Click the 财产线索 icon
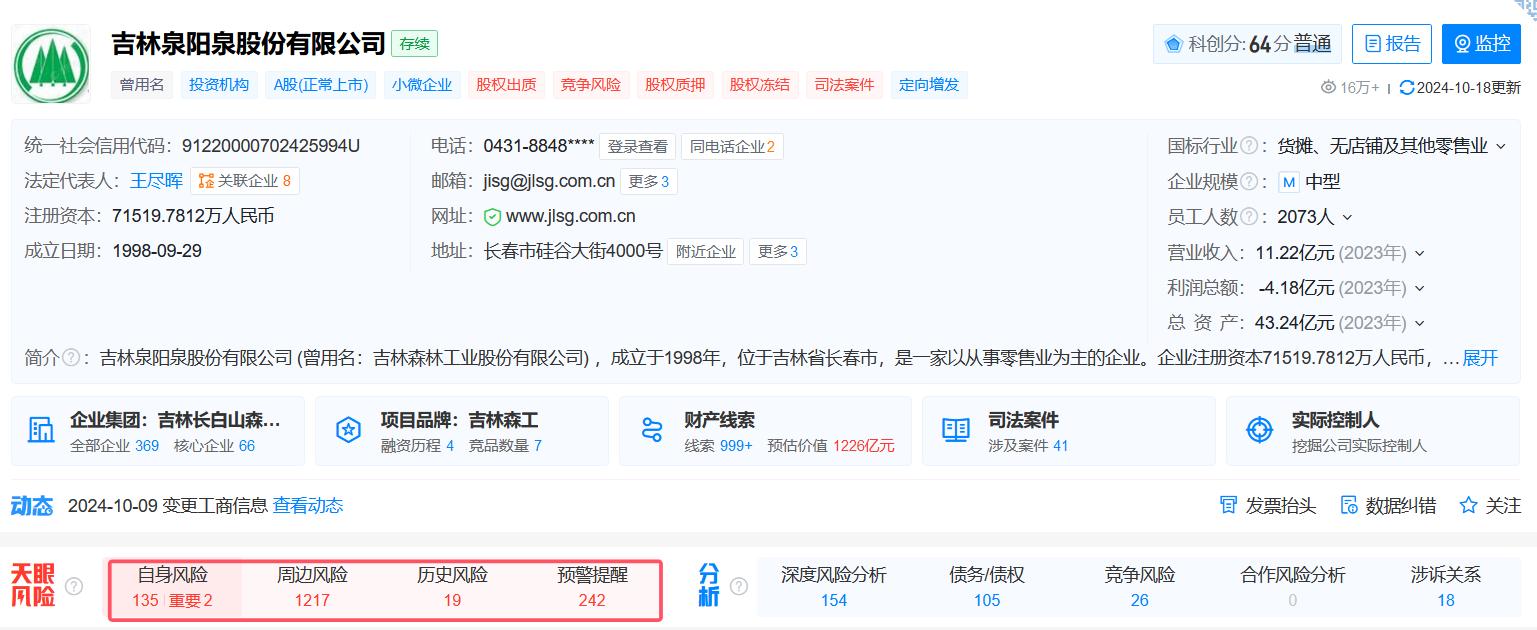This screenshot has width=1537, height=630. tap(651, 431)
